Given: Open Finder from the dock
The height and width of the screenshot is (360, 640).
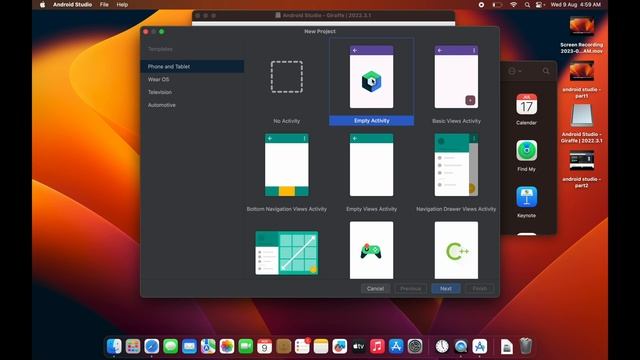Looking at the screenshot, I should click(x=114, y=346).
